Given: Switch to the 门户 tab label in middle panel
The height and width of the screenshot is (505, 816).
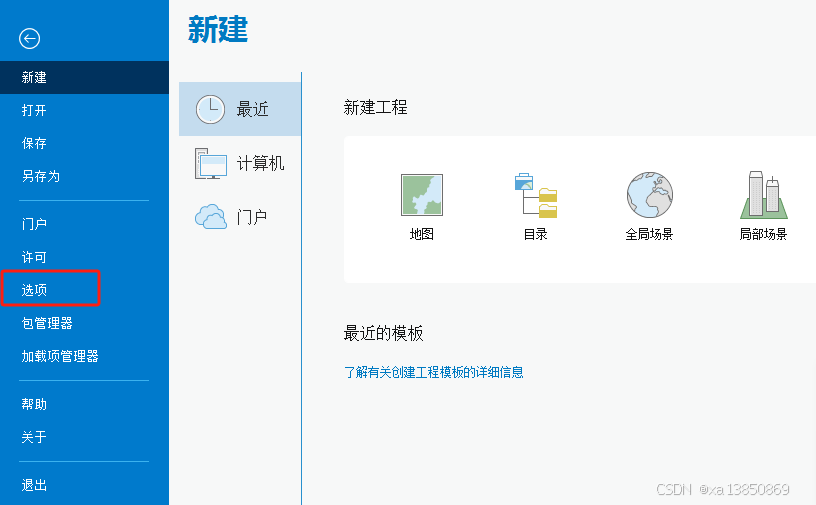Looking at the screenshot, I should pyautogui.click(x=252, y=217).
